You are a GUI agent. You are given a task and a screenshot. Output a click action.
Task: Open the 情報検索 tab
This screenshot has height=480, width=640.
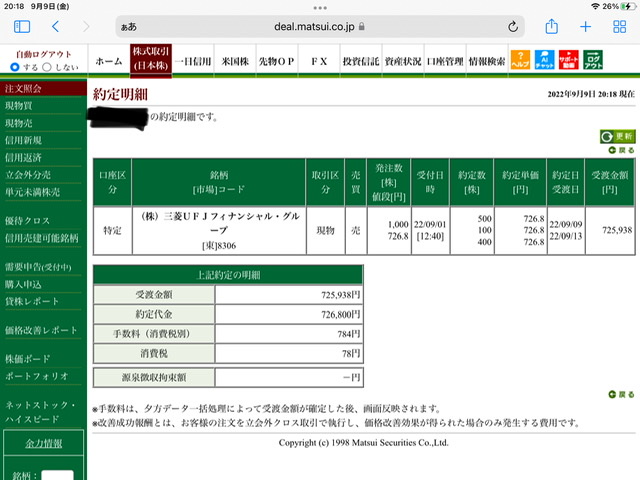487,61
